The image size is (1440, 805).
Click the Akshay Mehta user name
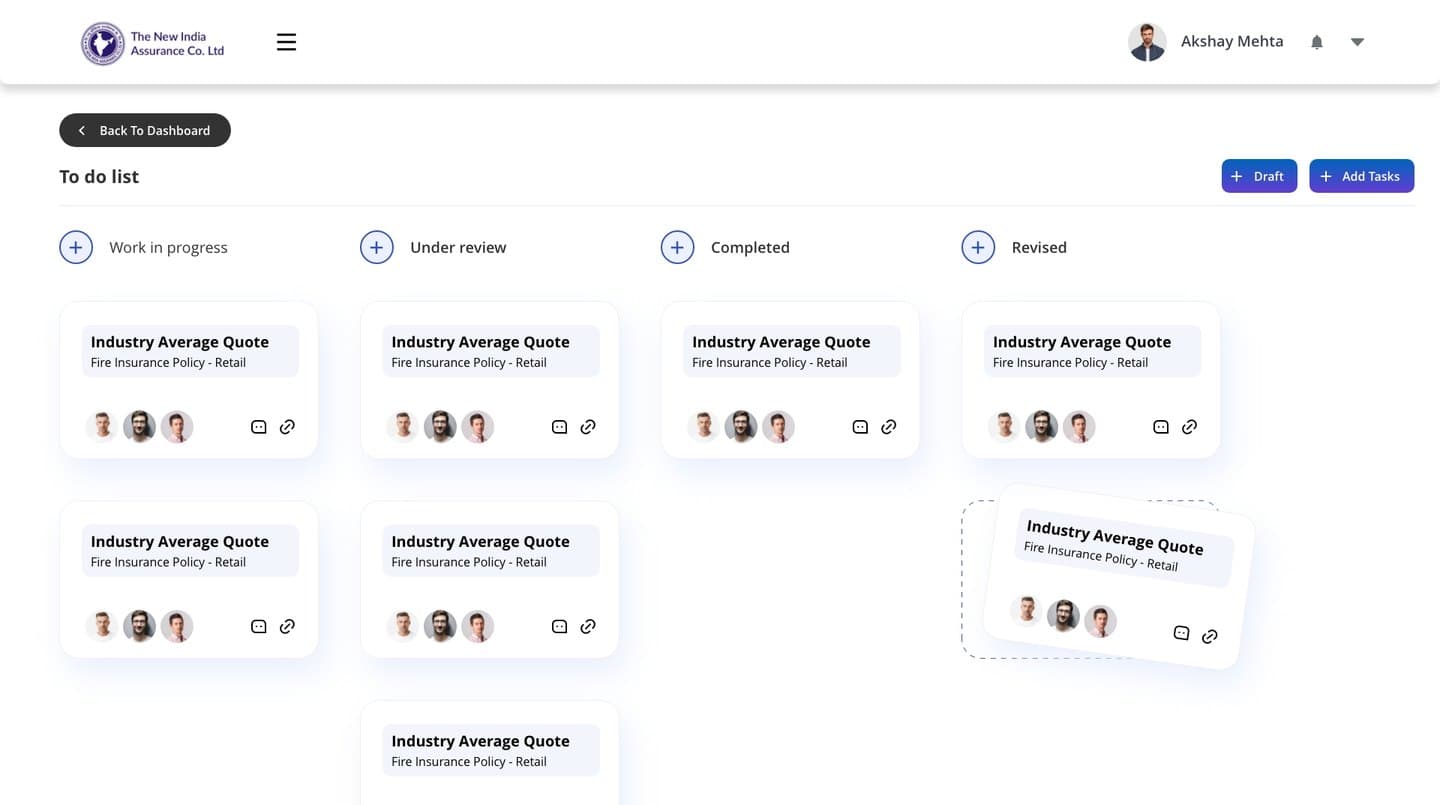(x=1232, y=42)
